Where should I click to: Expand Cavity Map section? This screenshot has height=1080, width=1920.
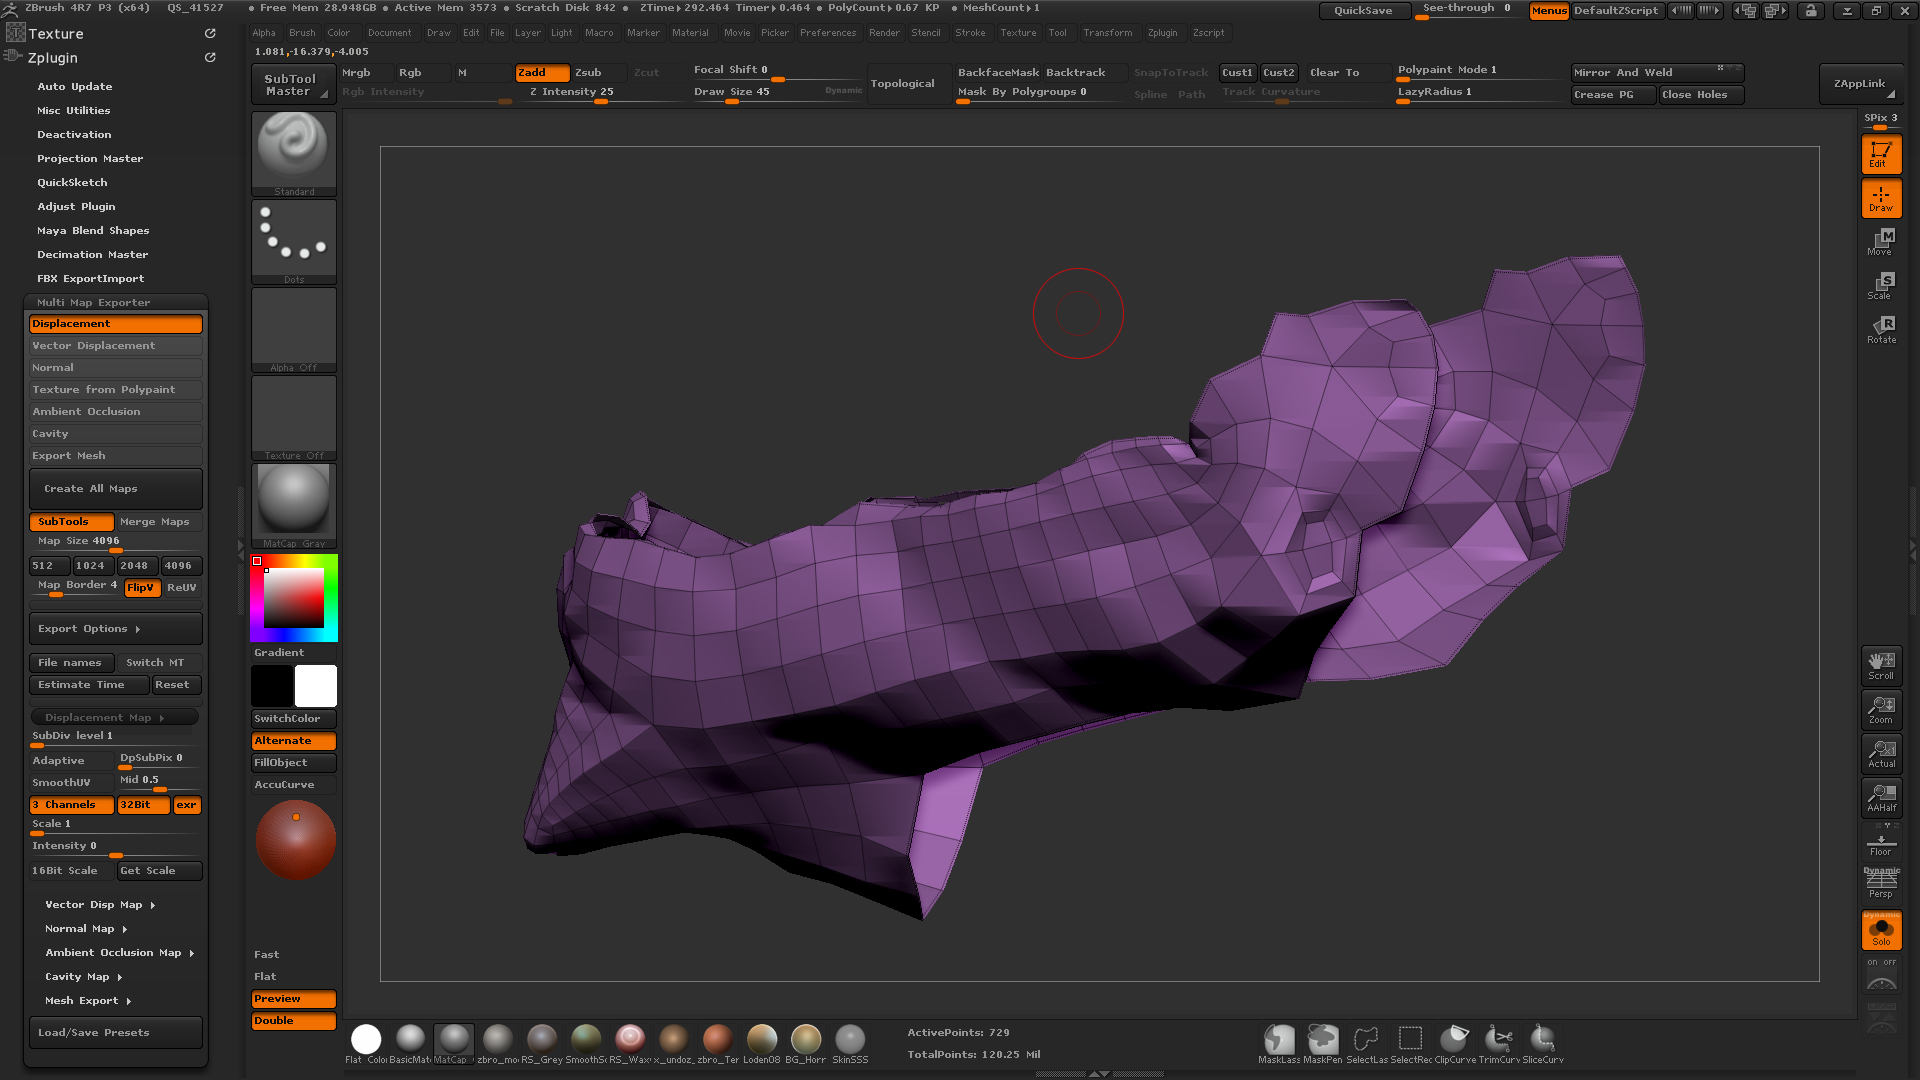coord(84,977)
